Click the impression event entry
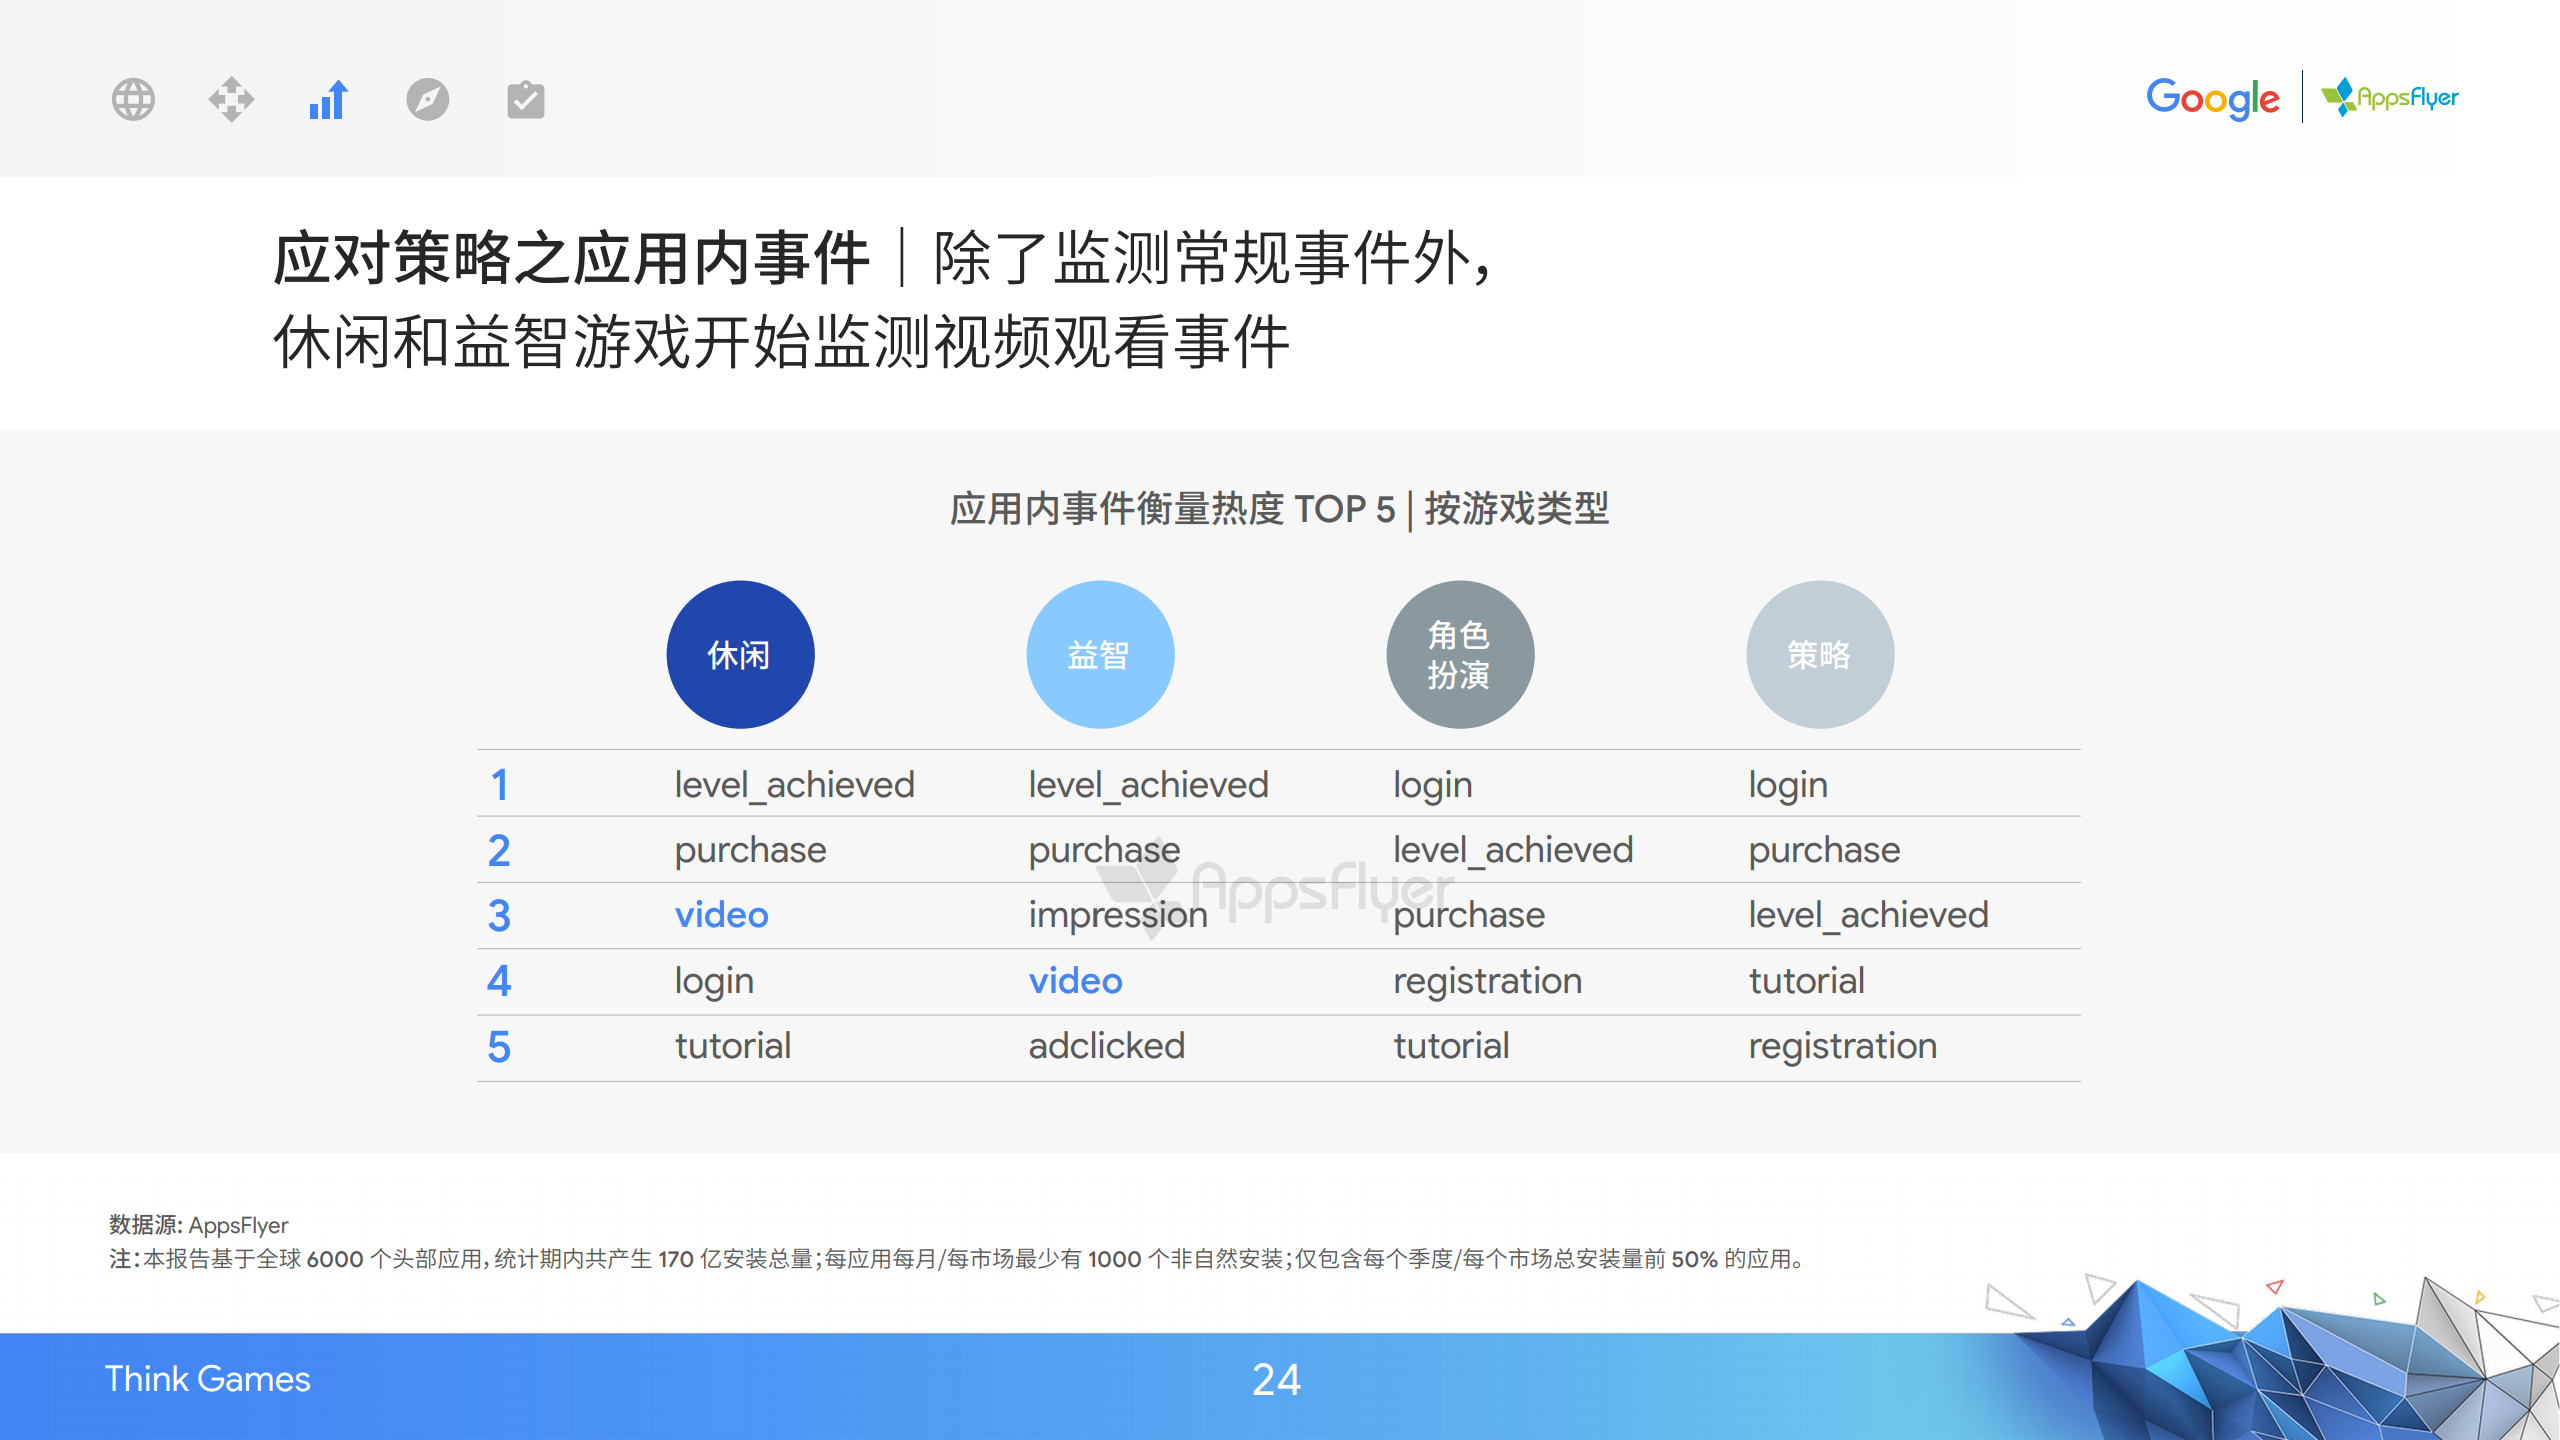The image size is (2560, 1440). click(x=1117, y=915)
